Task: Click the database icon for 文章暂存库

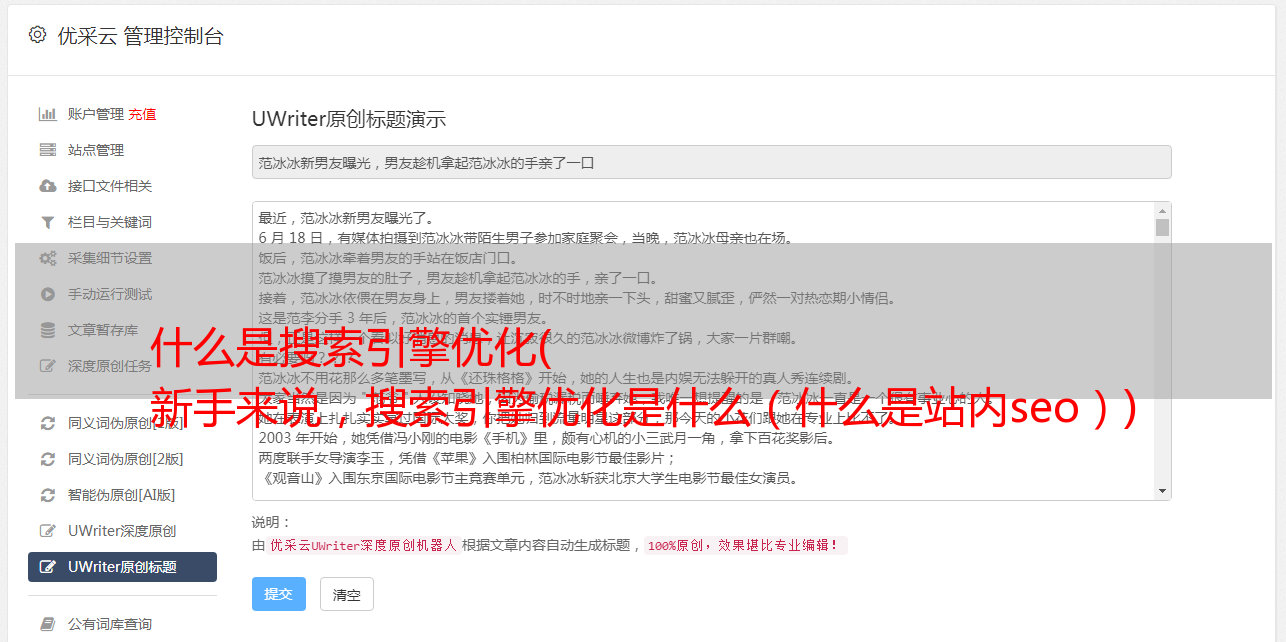Action: coord(47,330)
